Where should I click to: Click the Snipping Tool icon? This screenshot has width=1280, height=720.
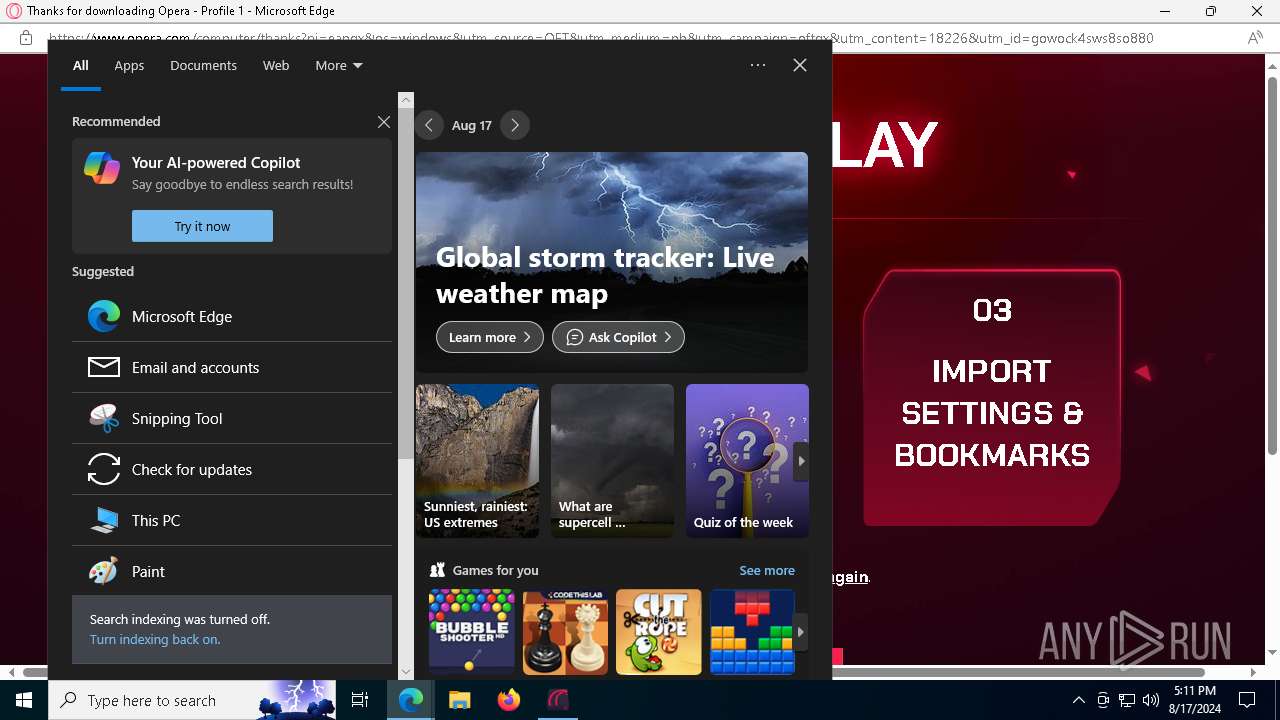104,418
